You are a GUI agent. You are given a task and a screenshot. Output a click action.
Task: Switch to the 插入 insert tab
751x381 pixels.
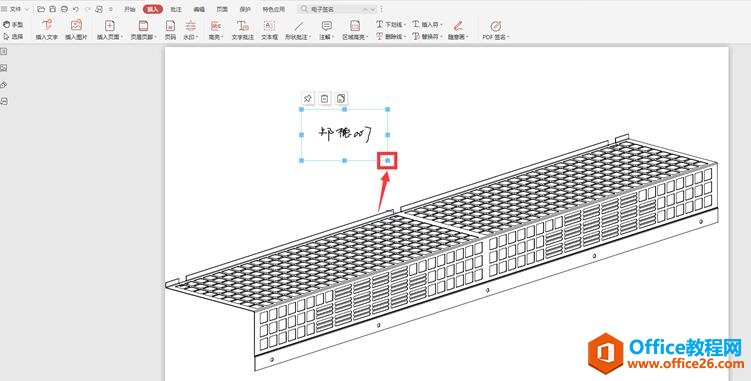[153, 9]
